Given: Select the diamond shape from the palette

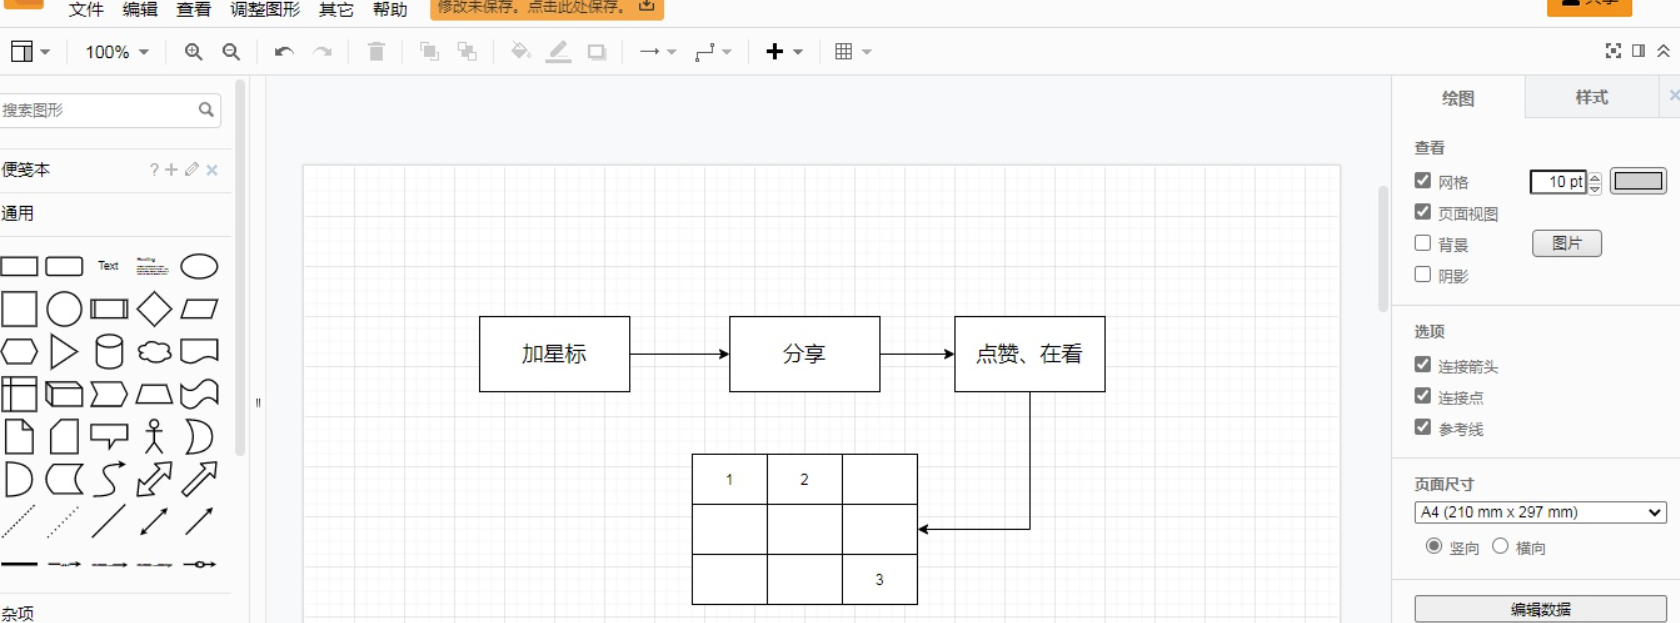Looking at the screenshot, I should pos(154,309).
